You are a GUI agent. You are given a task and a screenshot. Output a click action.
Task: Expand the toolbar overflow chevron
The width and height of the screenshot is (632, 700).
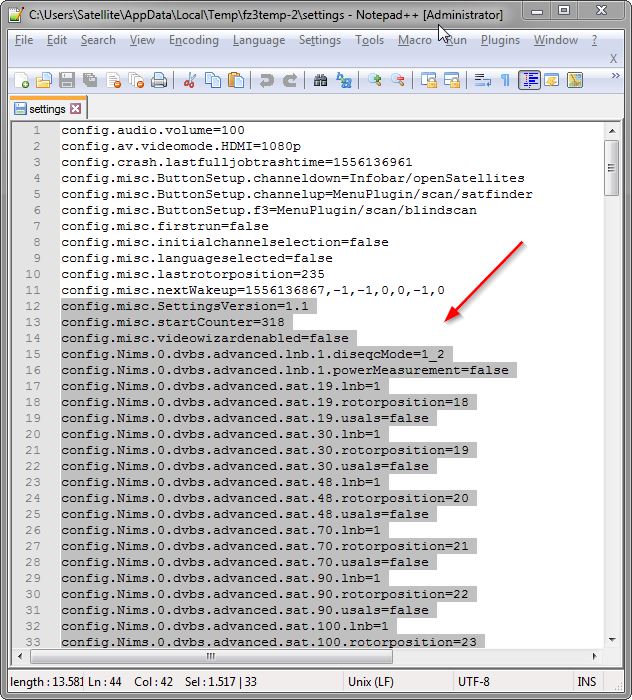coord(615,75)
